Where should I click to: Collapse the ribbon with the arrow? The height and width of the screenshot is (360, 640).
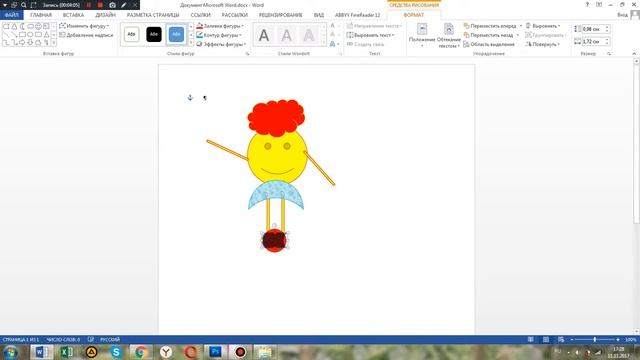point(634,53)
